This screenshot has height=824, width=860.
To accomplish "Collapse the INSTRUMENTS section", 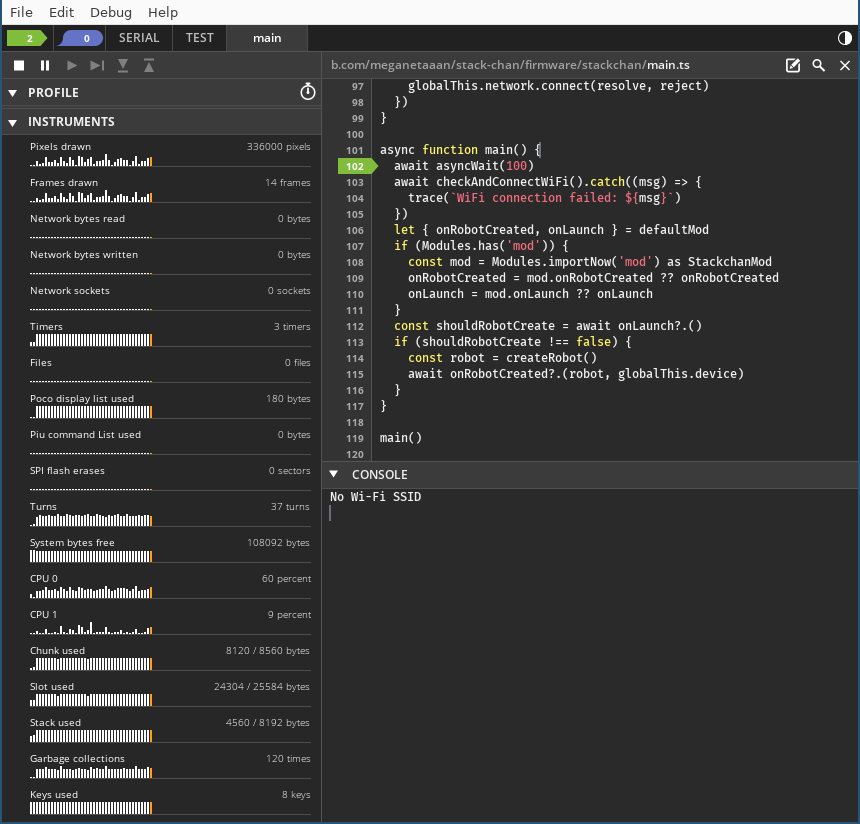I will [13, 122].
